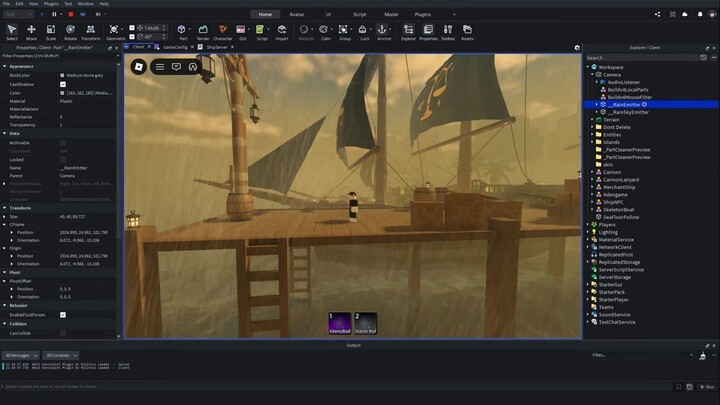This screenshot has height=405, width=720.
Task: Add a new Script
Action: point(261,32)
